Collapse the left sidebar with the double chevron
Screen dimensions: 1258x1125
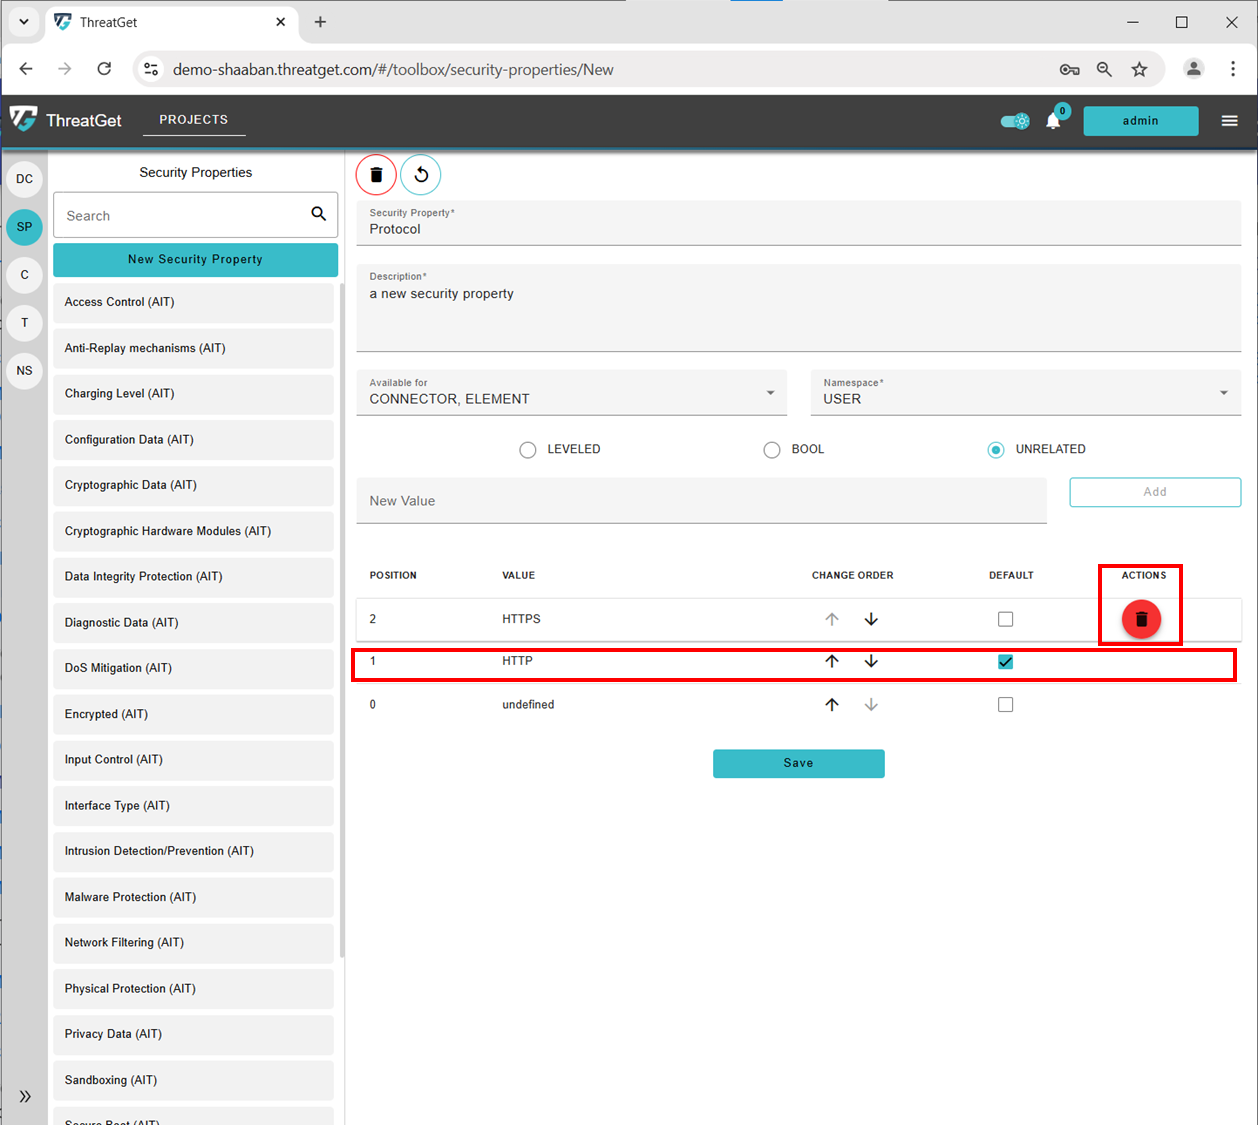23,1096
